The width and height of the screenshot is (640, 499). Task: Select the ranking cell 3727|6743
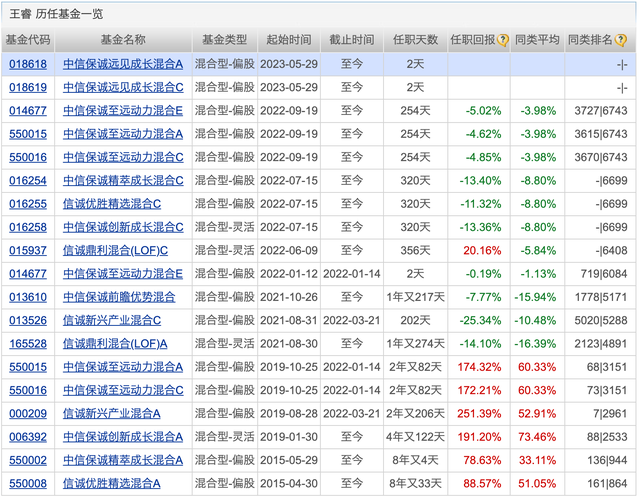601,111
